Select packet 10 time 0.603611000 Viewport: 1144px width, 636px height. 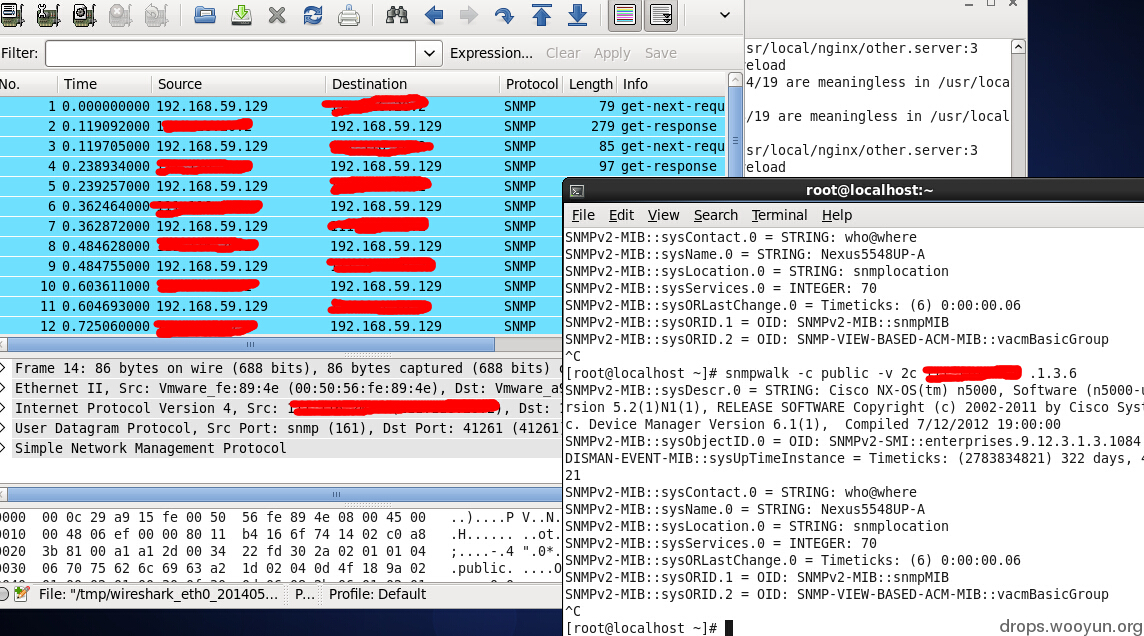pos(281,286)
